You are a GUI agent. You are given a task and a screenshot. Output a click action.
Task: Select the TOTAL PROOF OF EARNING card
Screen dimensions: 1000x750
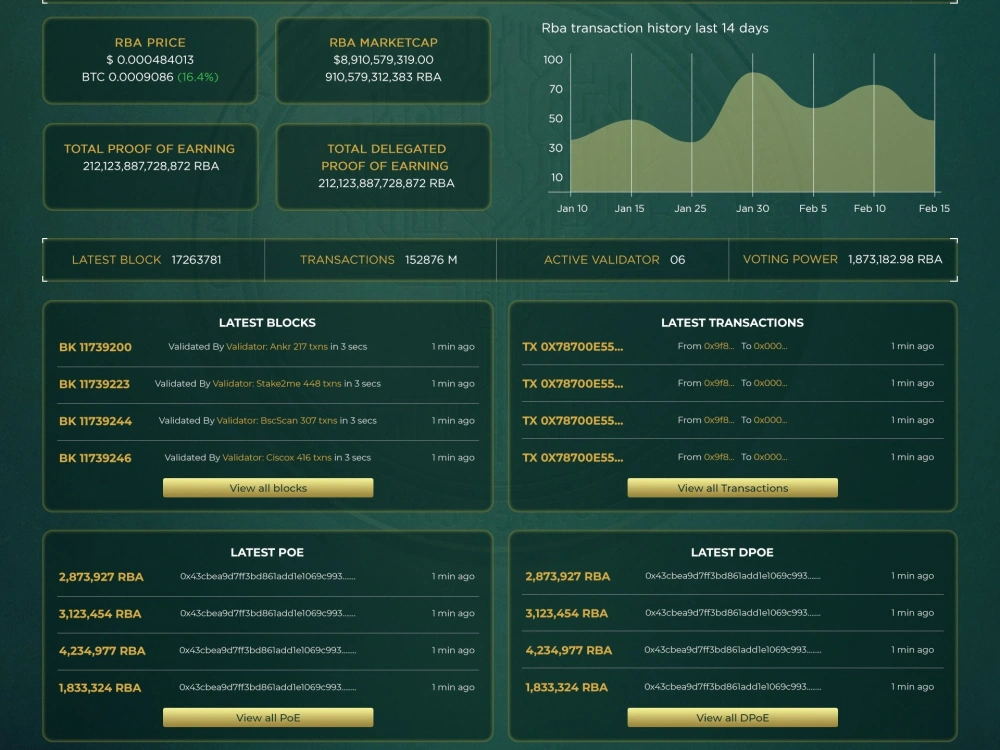click(150, 167)
